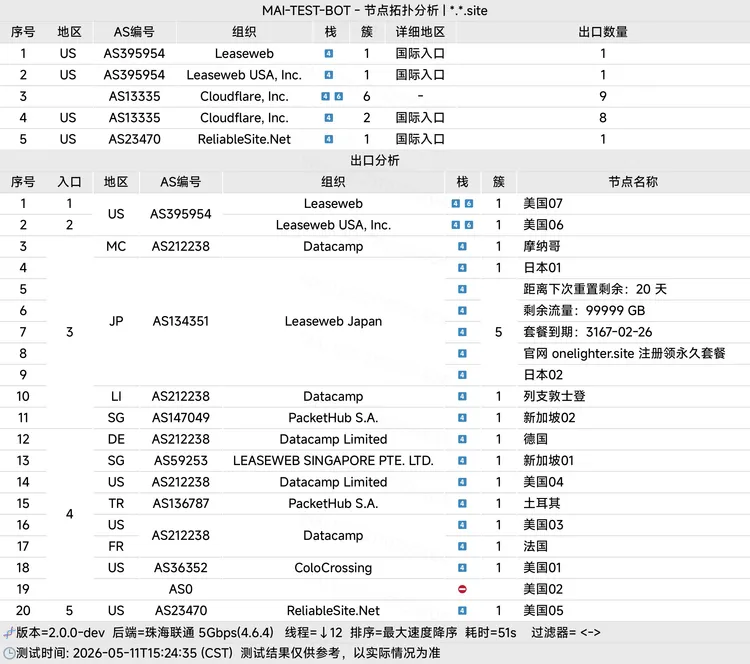Image resolution: width=750 pixels, height=664 pixels.
Task: Select the AS0 cell
Action: [x=181, y=589]
